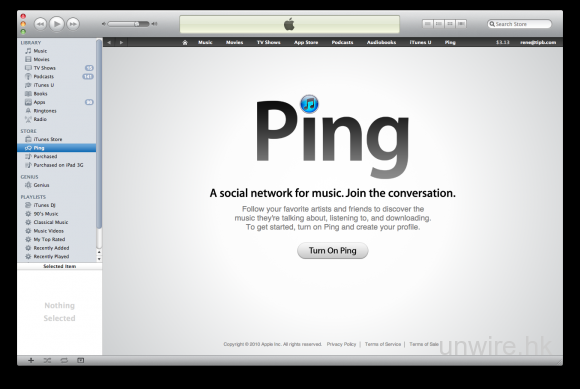Open the Music Videos smart playlist
The image size is (580, 389).
click(x=57, y=231)
